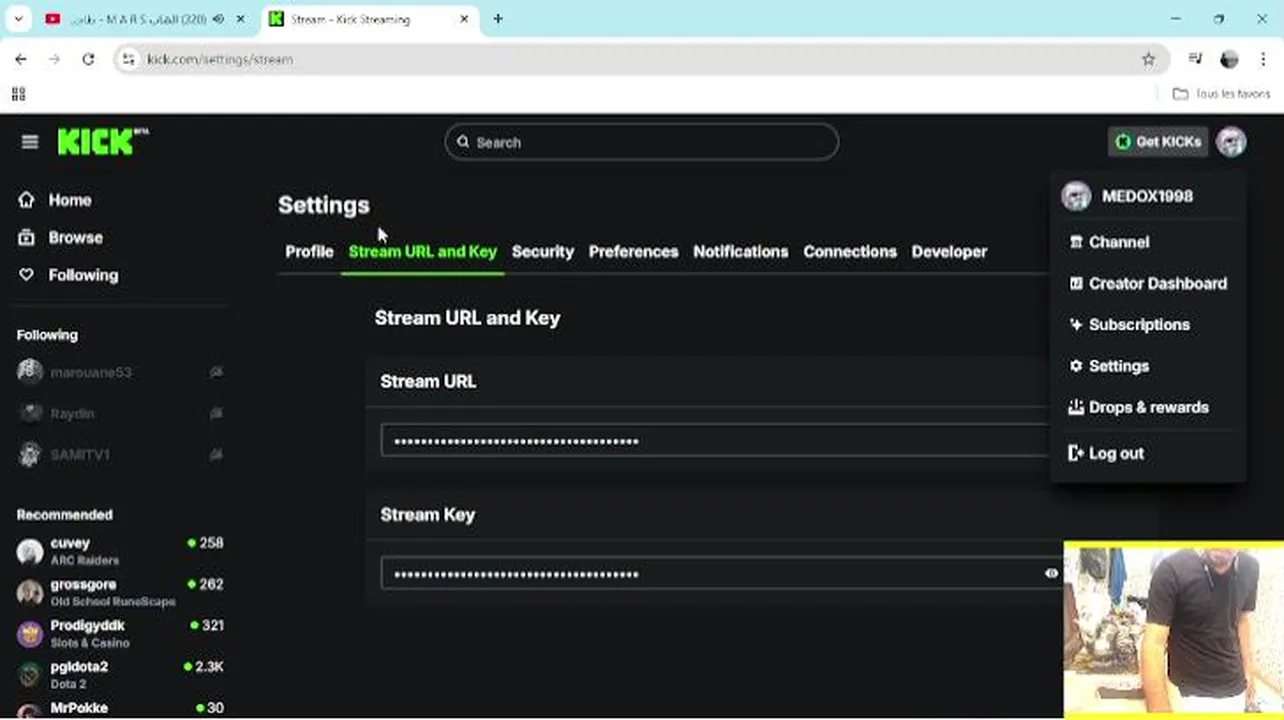The width and height of the screenshot is (1284, 720).
Task: Go to Browse in the sidebar
Action: click(x=75, y=238)
